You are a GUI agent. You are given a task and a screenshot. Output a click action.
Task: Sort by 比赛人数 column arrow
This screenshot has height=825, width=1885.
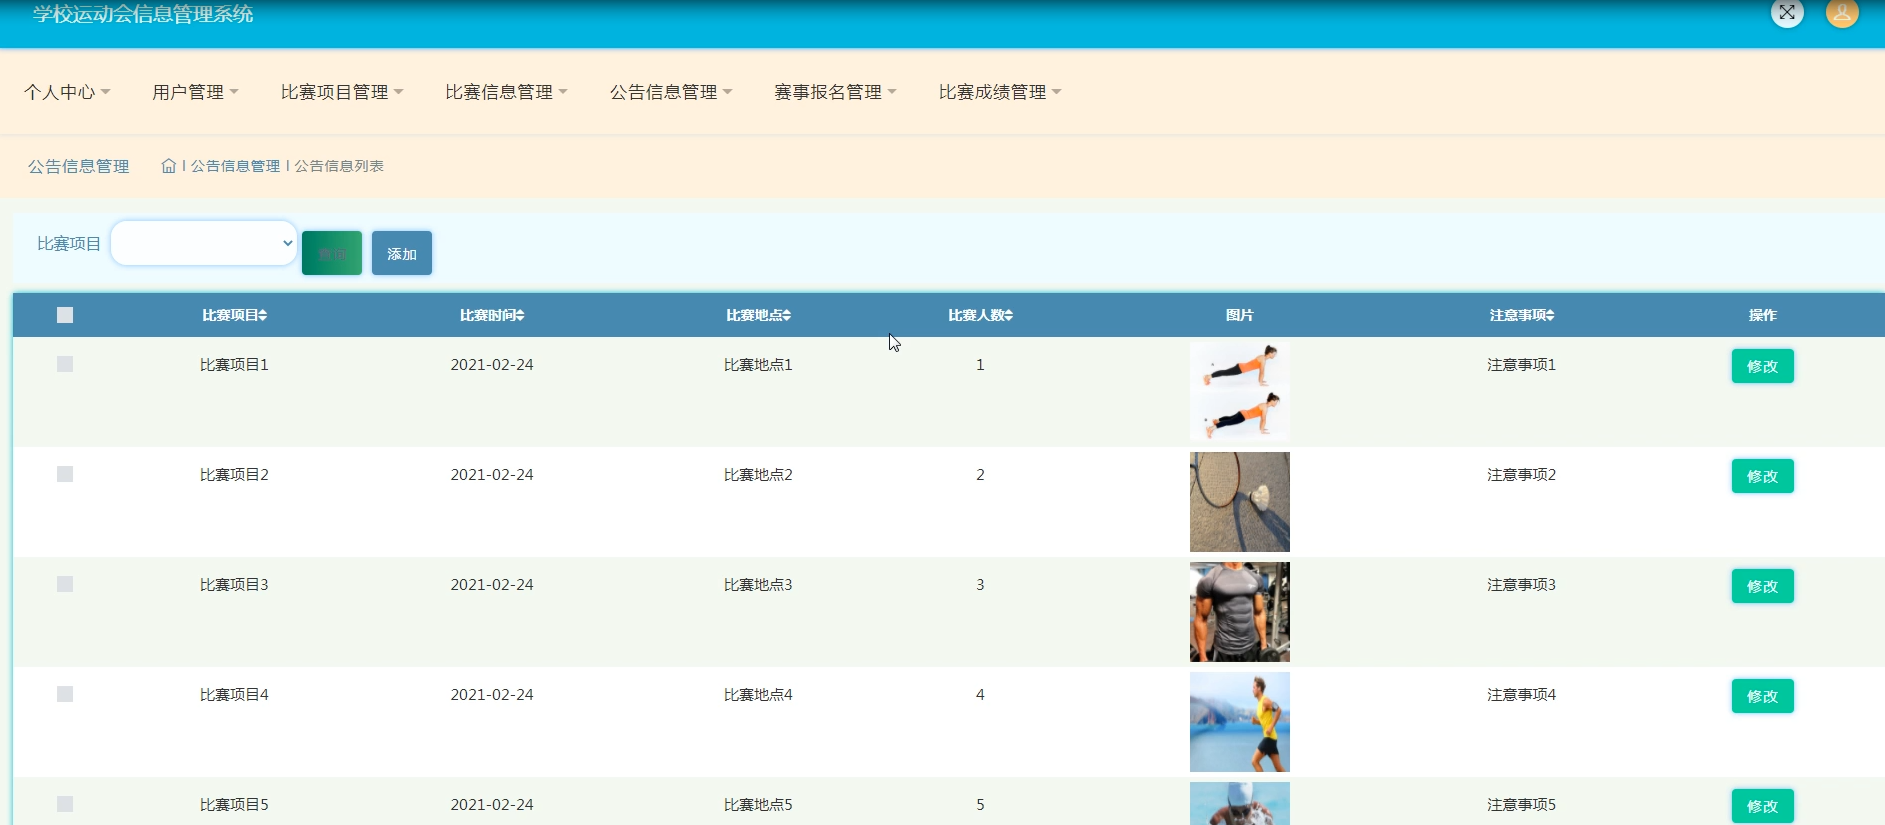pyautogui.click(x=1009, y=315)
